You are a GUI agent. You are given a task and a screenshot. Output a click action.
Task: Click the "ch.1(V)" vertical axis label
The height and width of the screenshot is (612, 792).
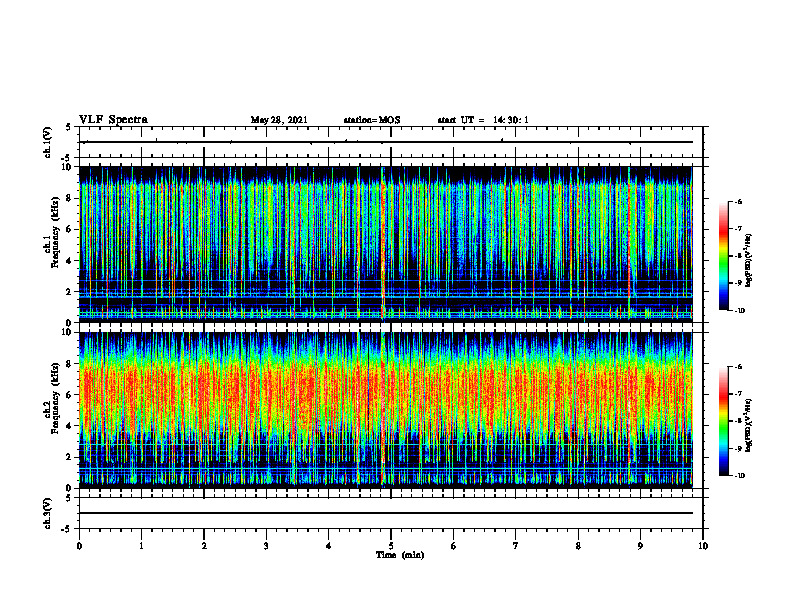47,142
